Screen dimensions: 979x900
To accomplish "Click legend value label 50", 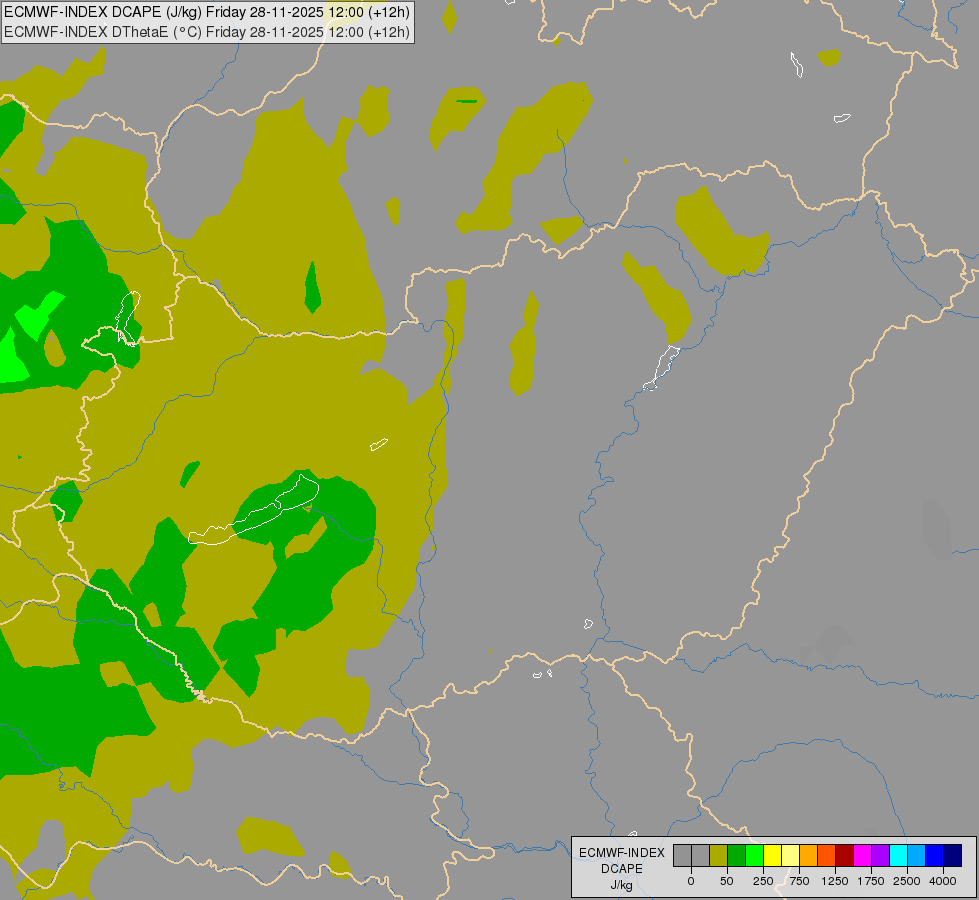I will click(727, 881).
